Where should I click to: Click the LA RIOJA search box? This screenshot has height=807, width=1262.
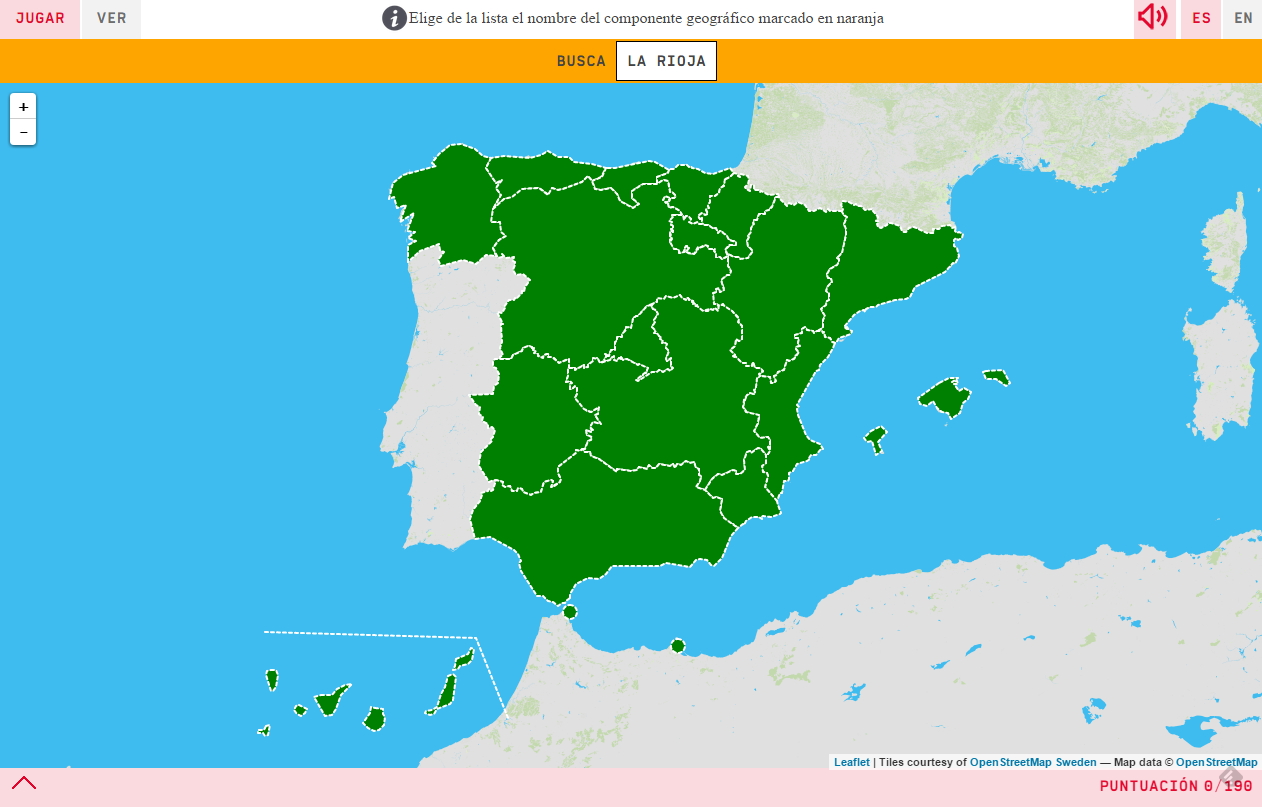point(666,60)
